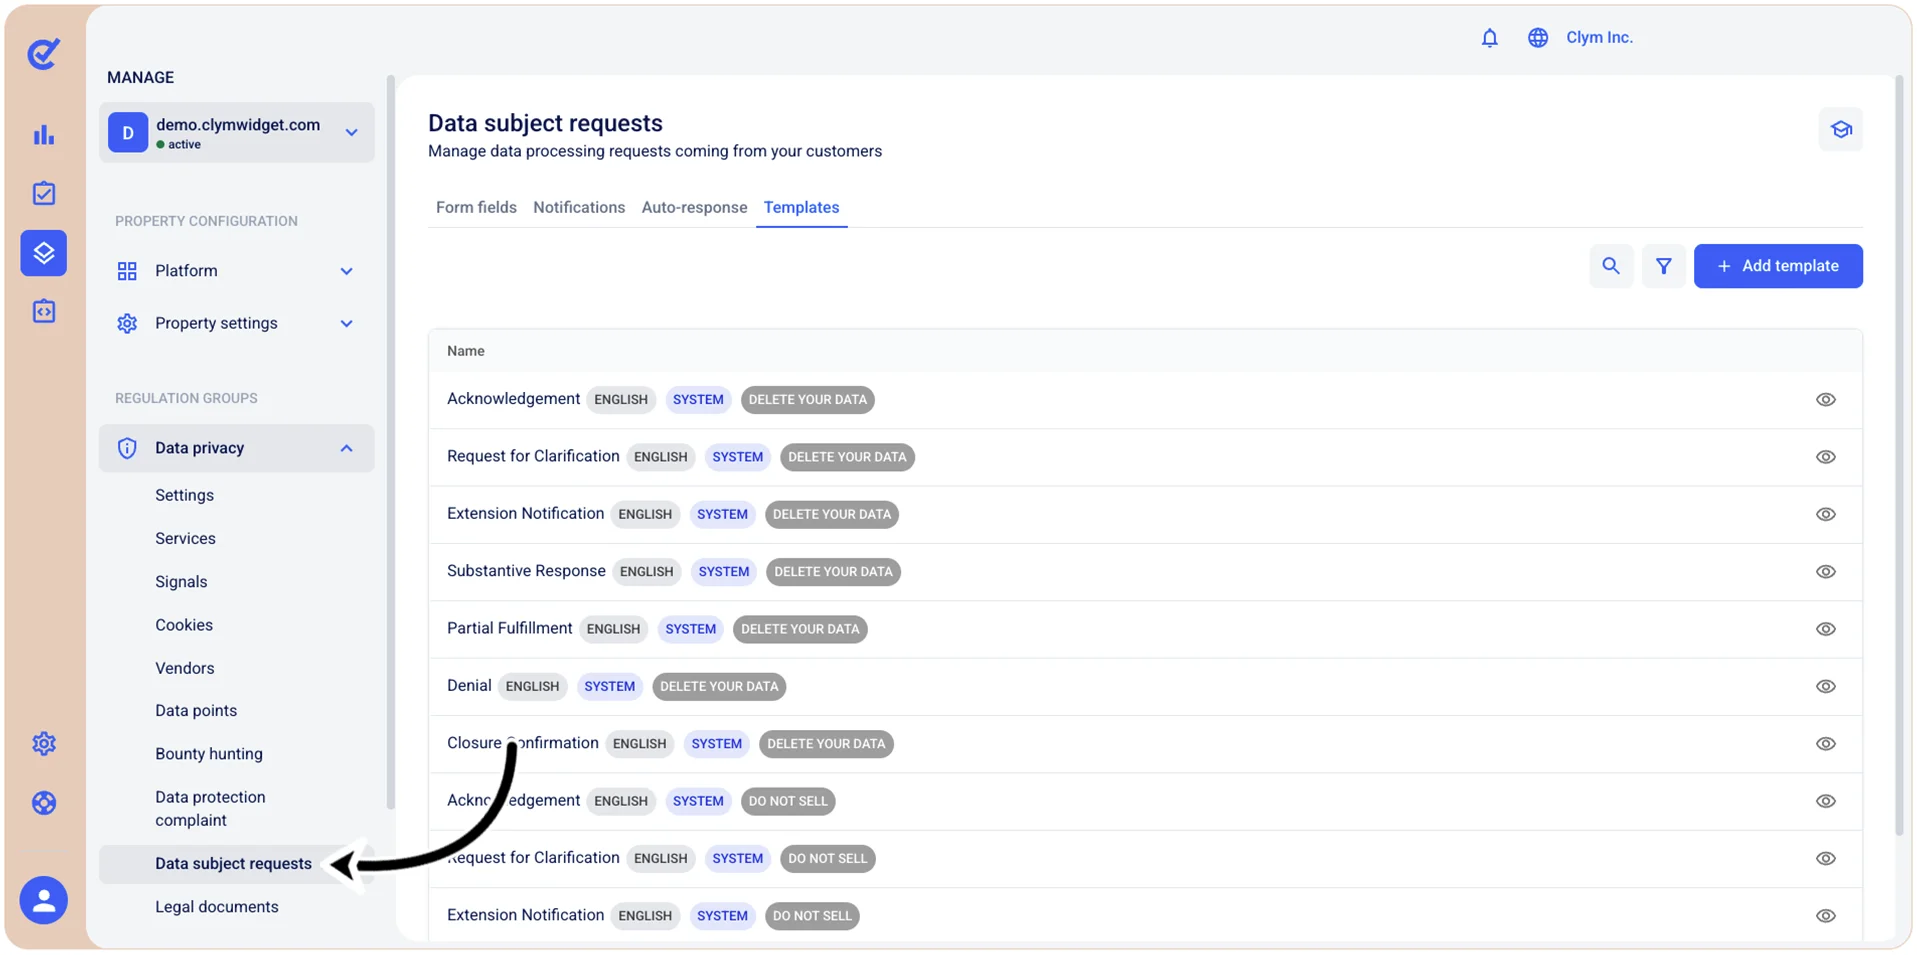This screenshot has width=1917, height=955.
Task: View the Substantive Response template
Action: [1825, 572]
